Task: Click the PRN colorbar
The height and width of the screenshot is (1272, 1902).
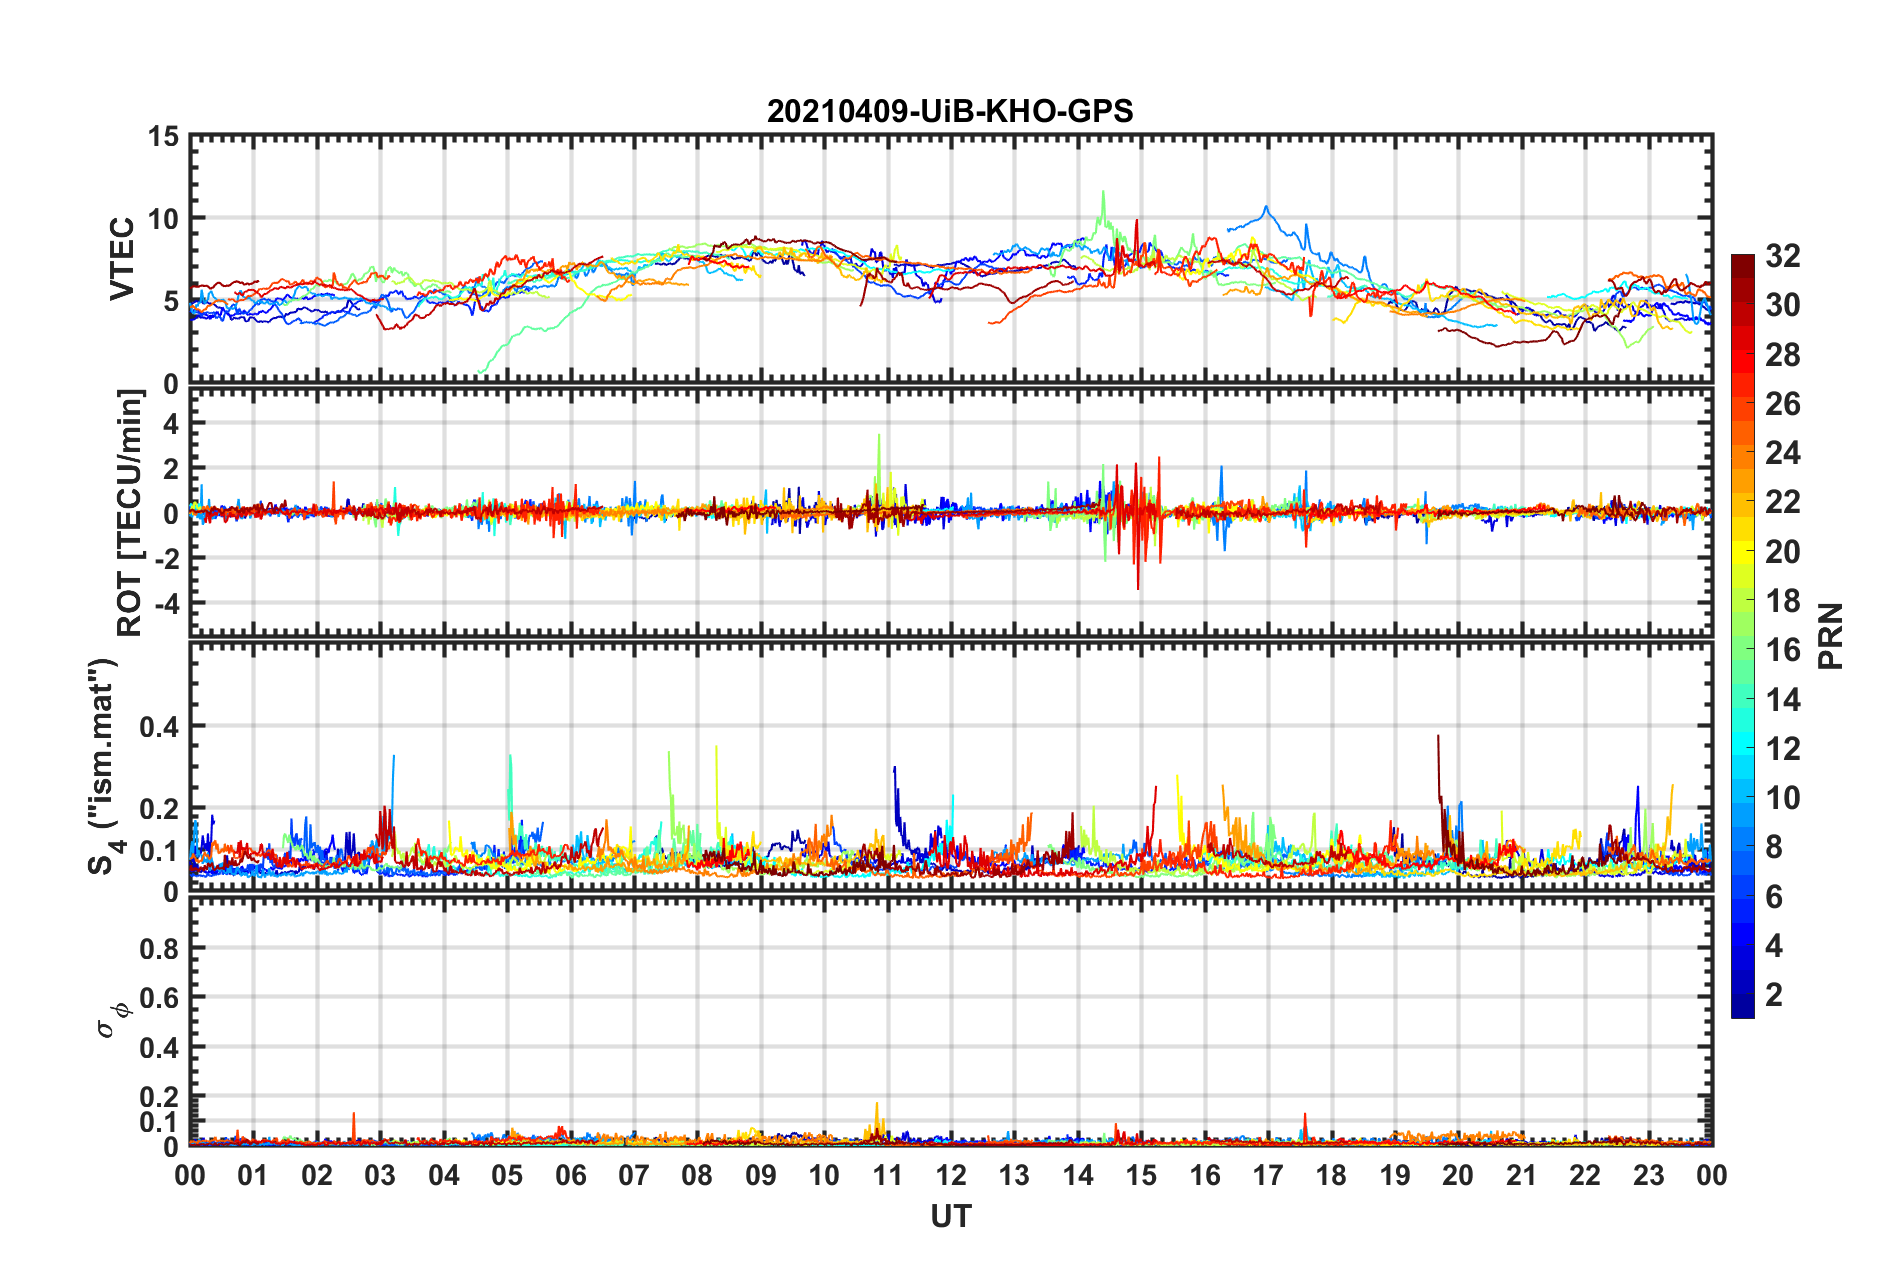Action: 1742,636
